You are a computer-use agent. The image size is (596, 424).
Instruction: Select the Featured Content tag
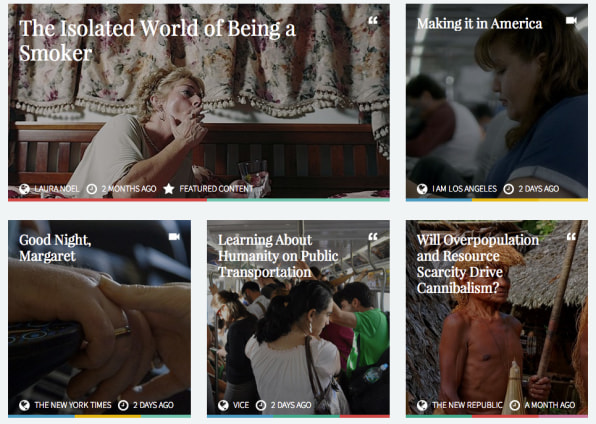[216, 189]
